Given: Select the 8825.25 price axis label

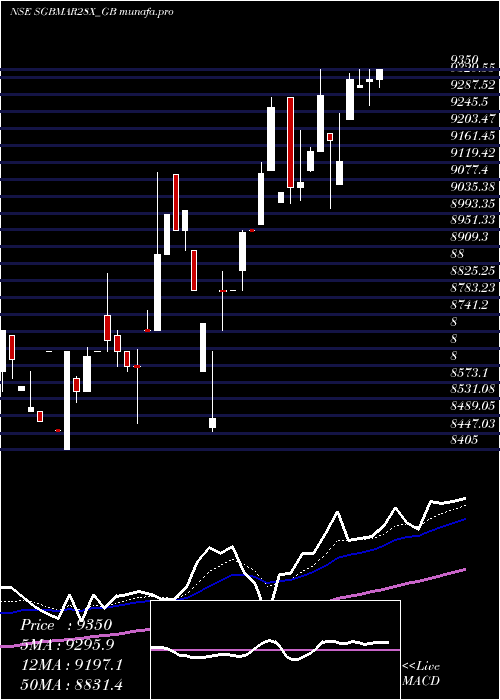Looking at the screenshot, I should pos(473,271).
